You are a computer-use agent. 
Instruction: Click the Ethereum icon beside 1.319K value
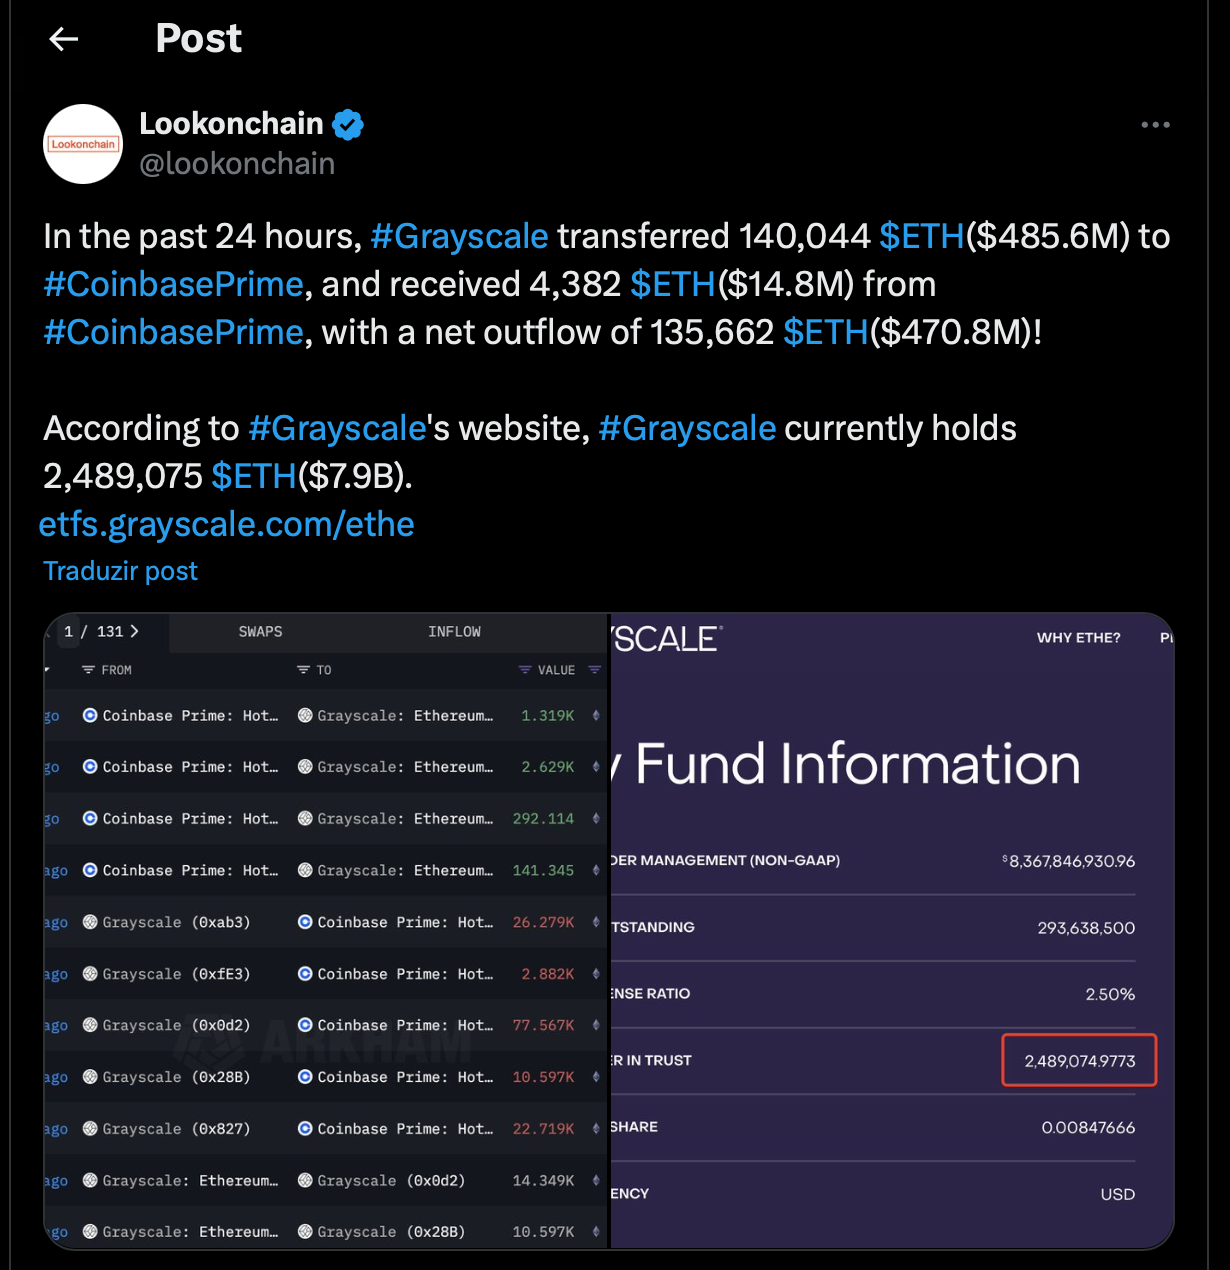[x=596, y=715]
